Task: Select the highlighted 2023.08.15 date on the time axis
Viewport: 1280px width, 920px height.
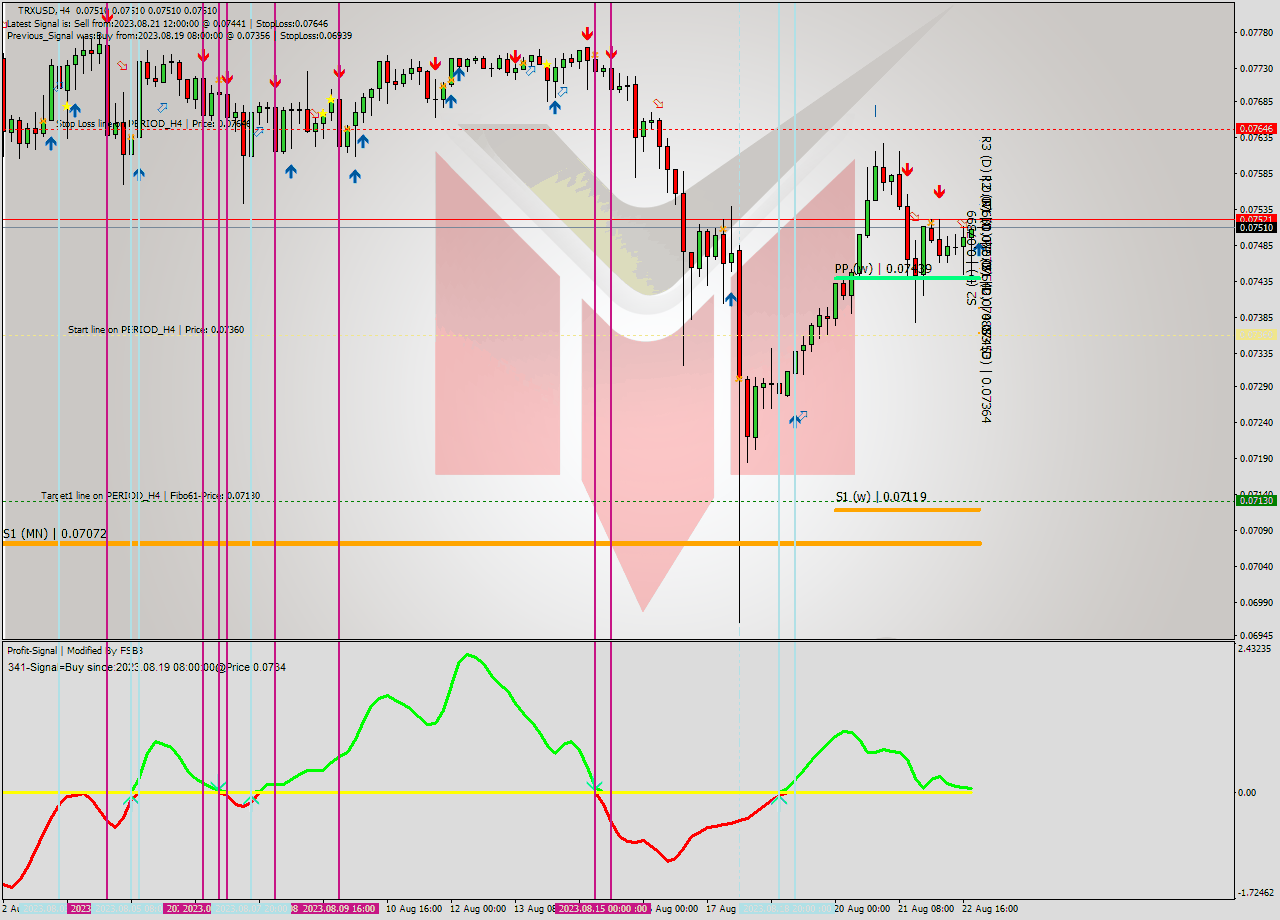Action: click(601, 909)
